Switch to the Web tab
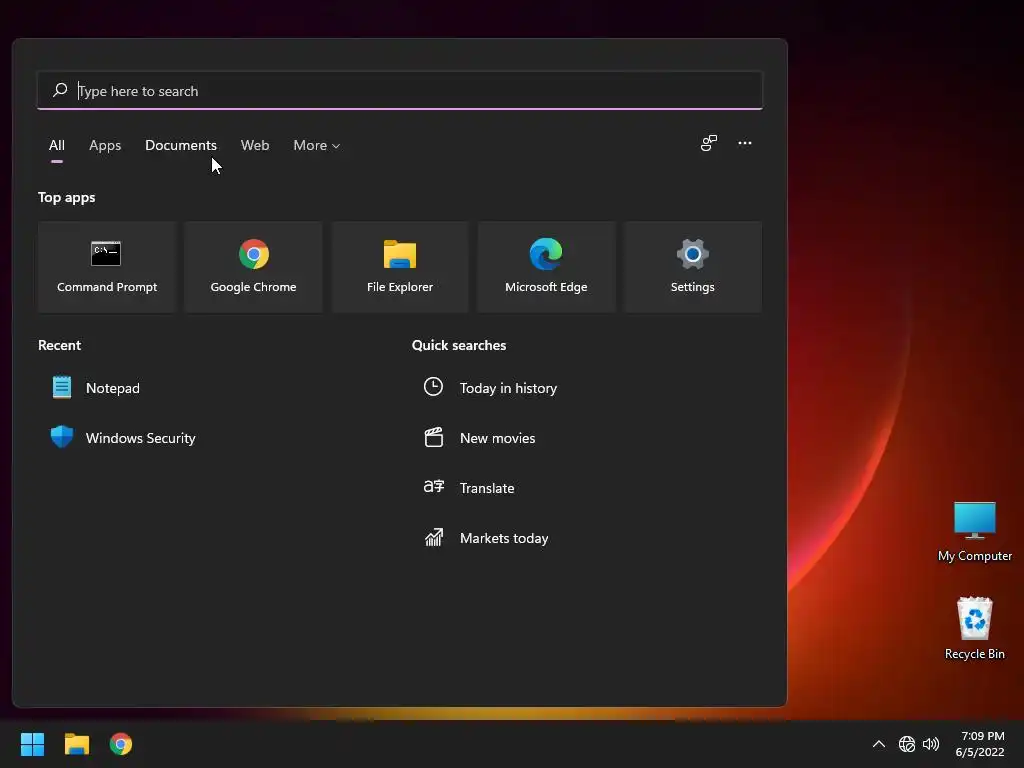 pyautogui.click(x=255, y=145)
